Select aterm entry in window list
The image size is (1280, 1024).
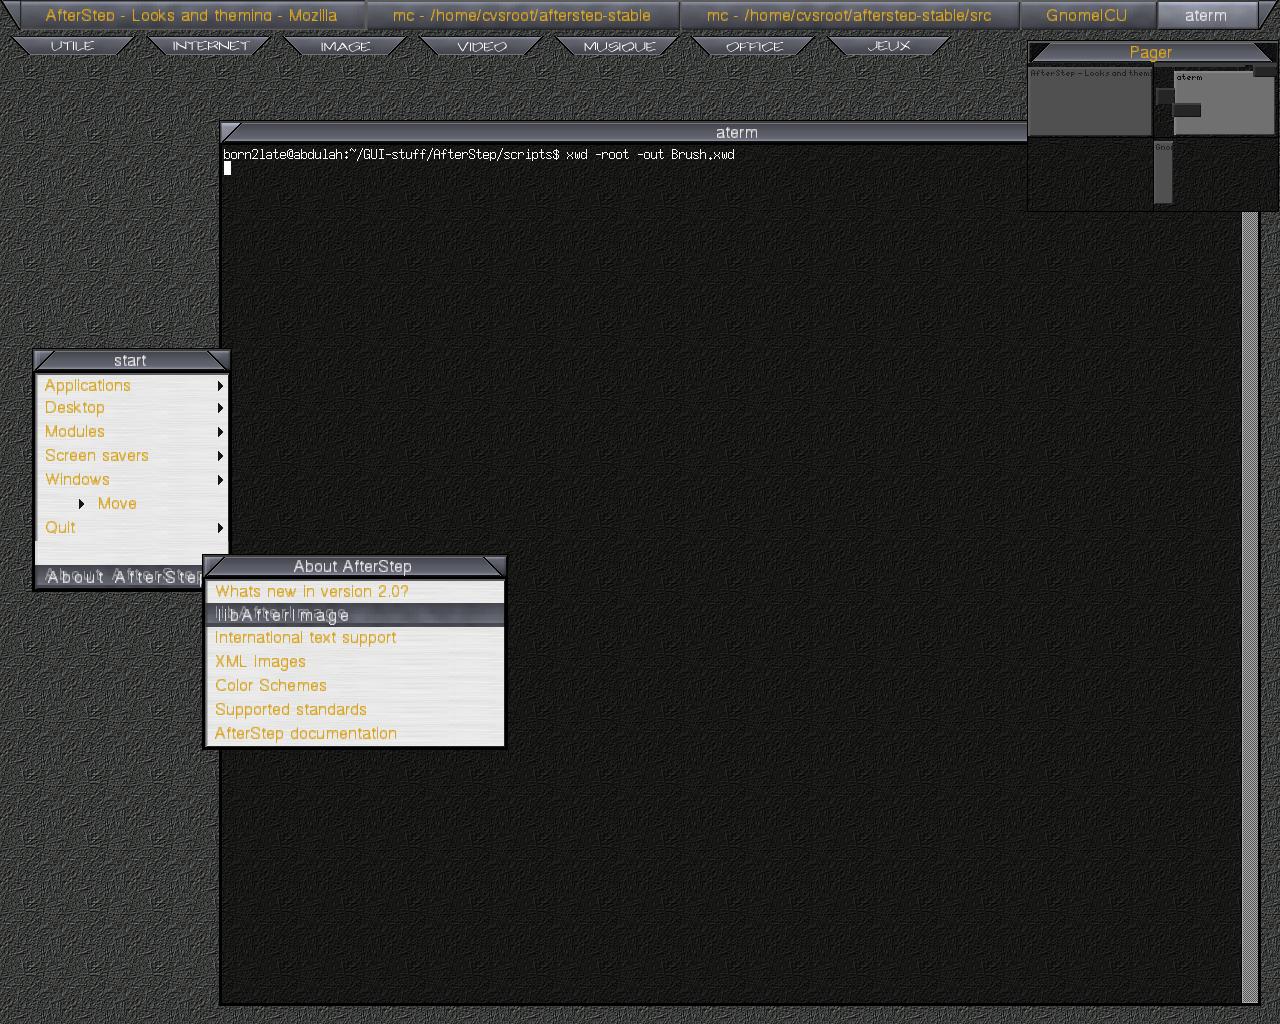pyautogui.click(x=1206, y=15)
